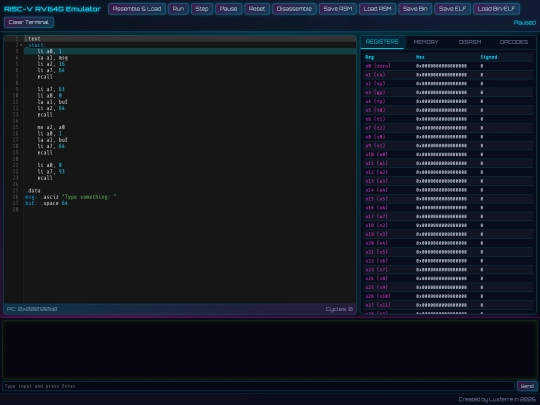540x405 pixels.
Task: Clear the terminal output
Action: pyautogui.click(x=29, y=22)
